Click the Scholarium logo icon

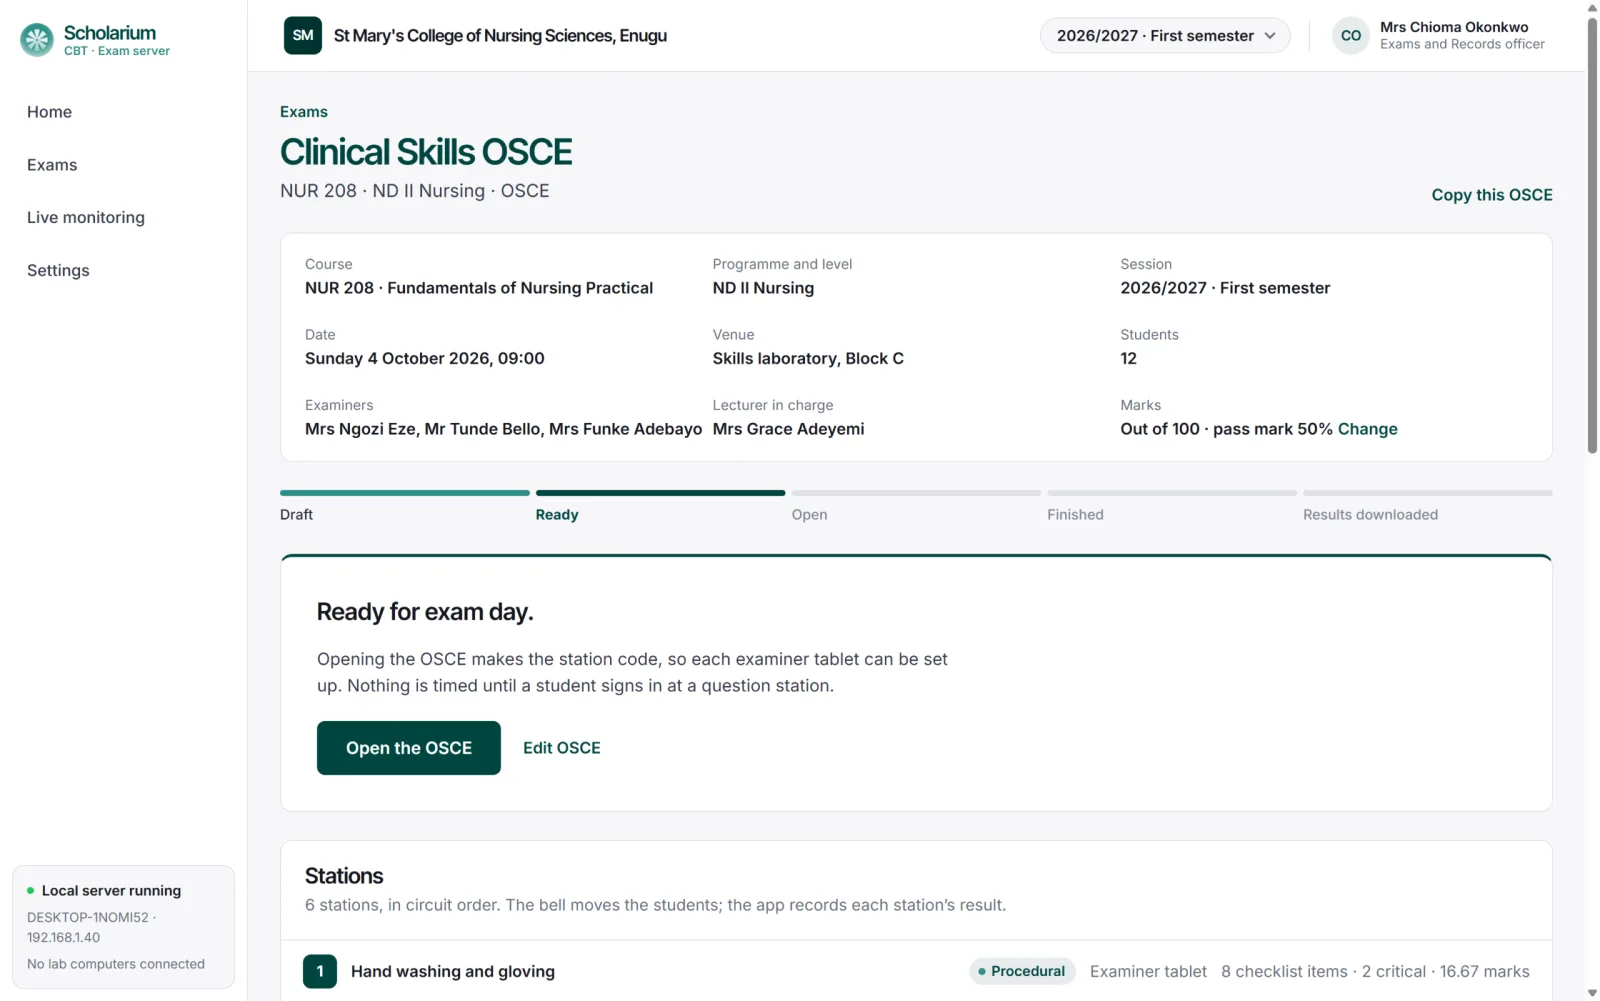pos(37,40)
